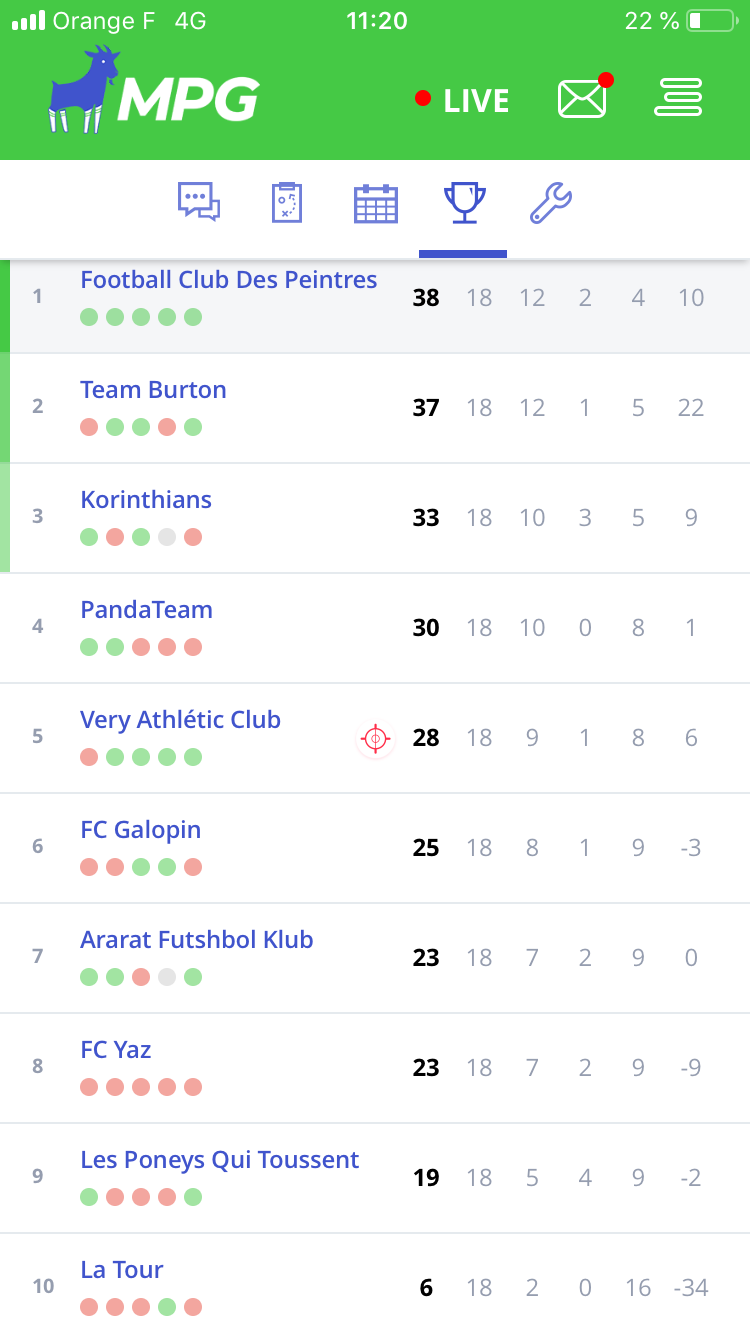Switch to the chat bubbles tab
This screenshot has height=1334, width=750.
click(x=199, y=202)
